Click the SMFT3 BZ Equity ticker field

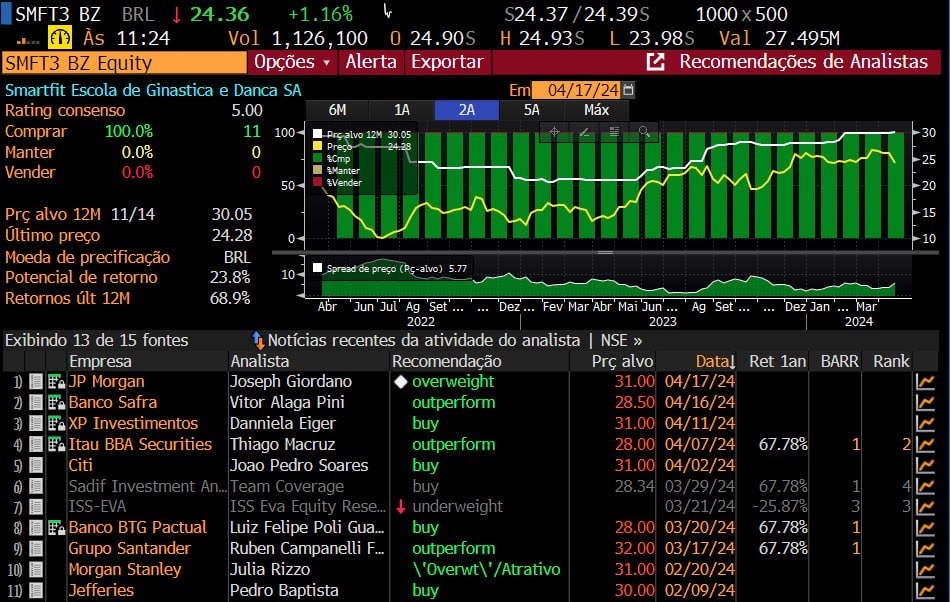(124, 63)
